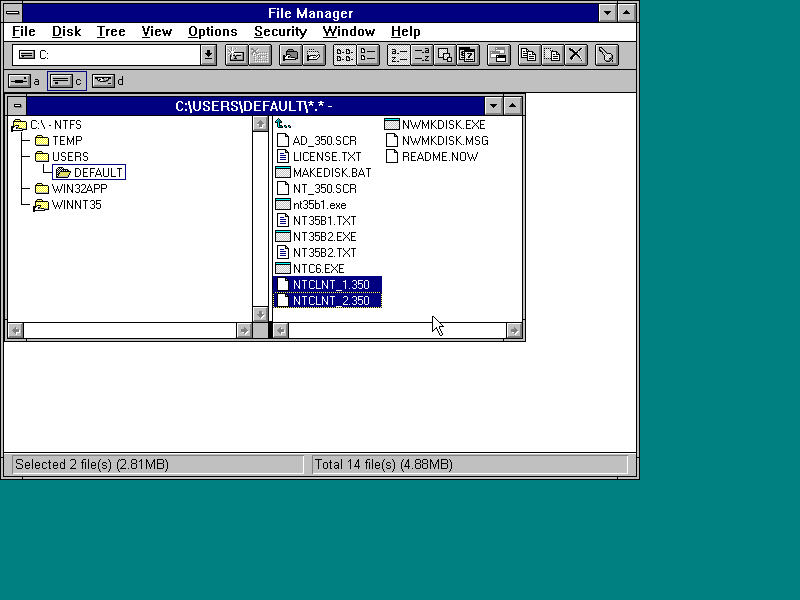The height and width of the screenshot is (600, 800).
Task: Click the Connect Network Drive toolbar icon
Action: coord(236,55)
